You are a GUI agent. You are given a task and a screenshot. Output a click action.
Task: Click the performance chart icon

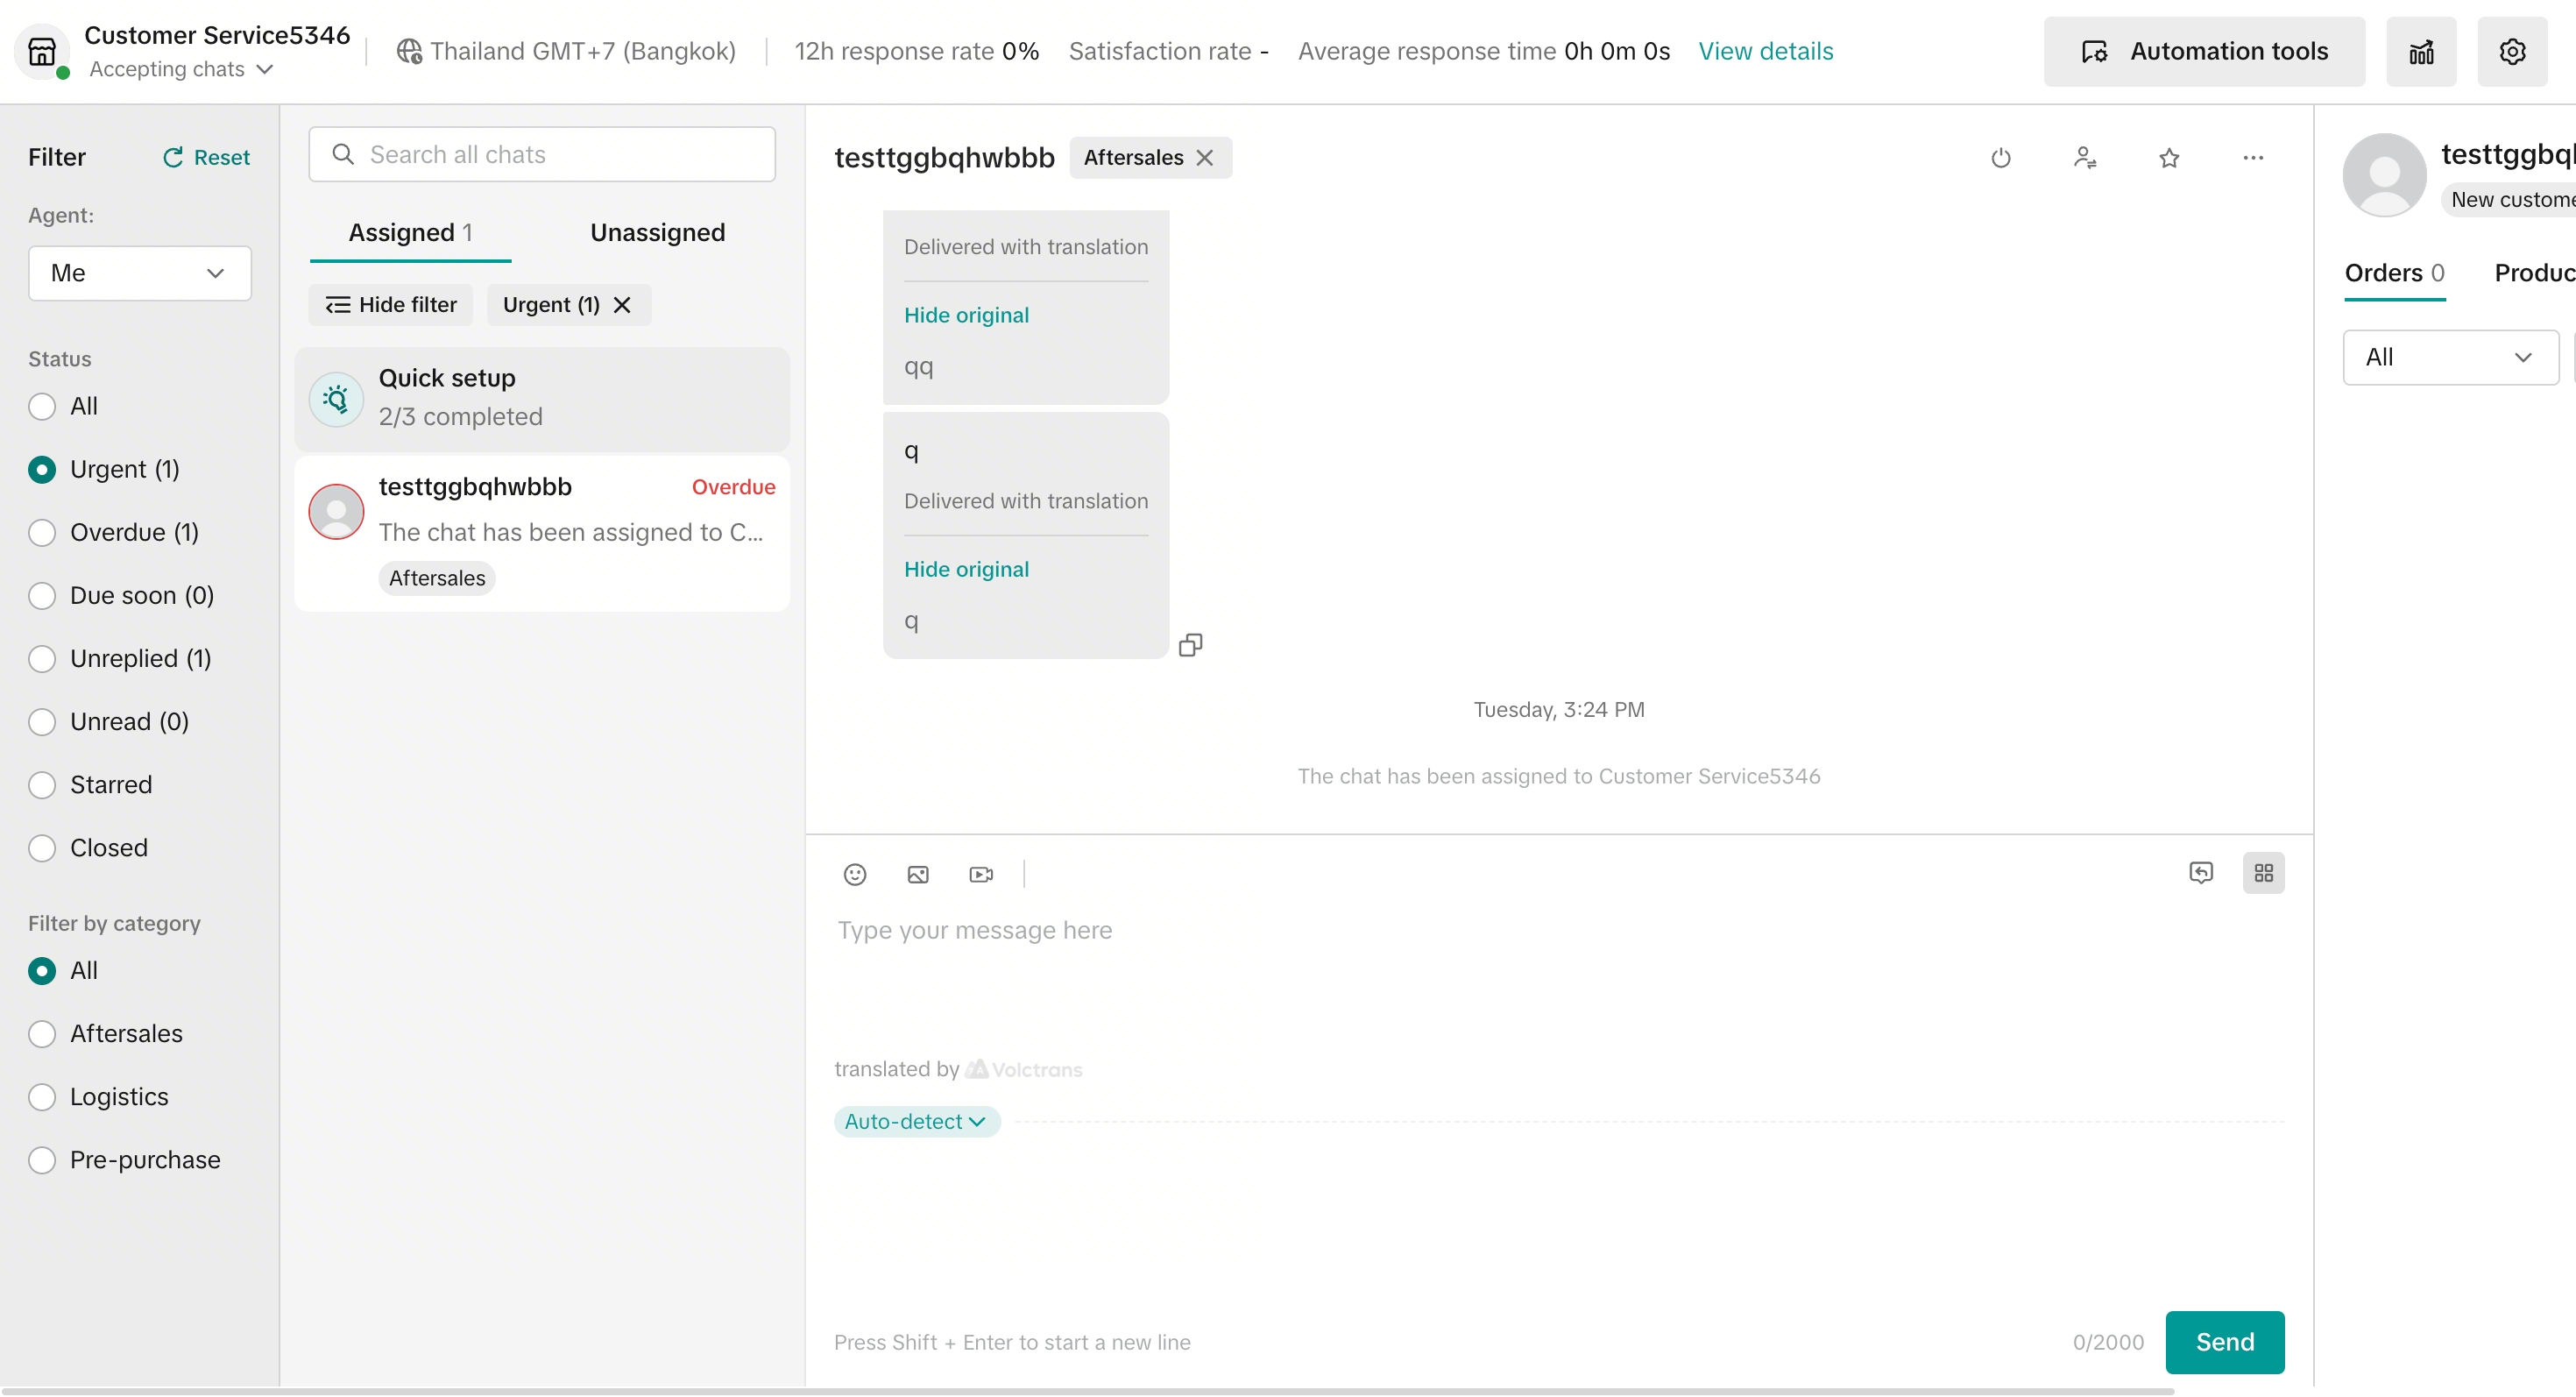coord(2420,52)
